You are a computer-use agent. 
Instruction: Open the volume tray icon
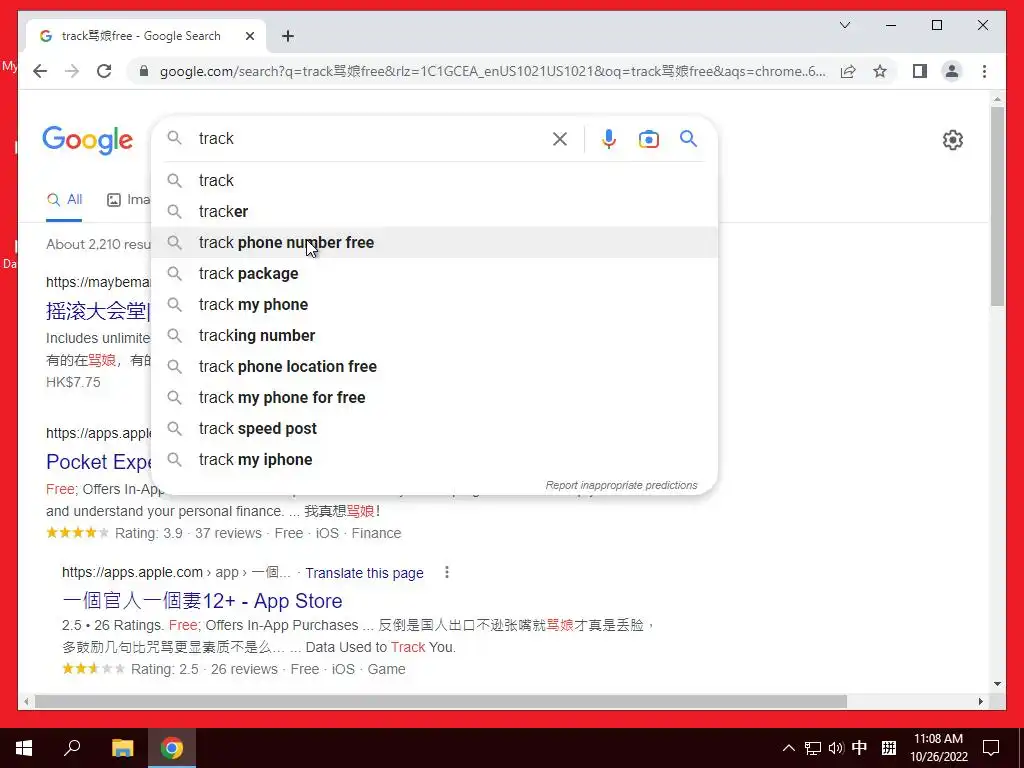(x=836, y=748)
